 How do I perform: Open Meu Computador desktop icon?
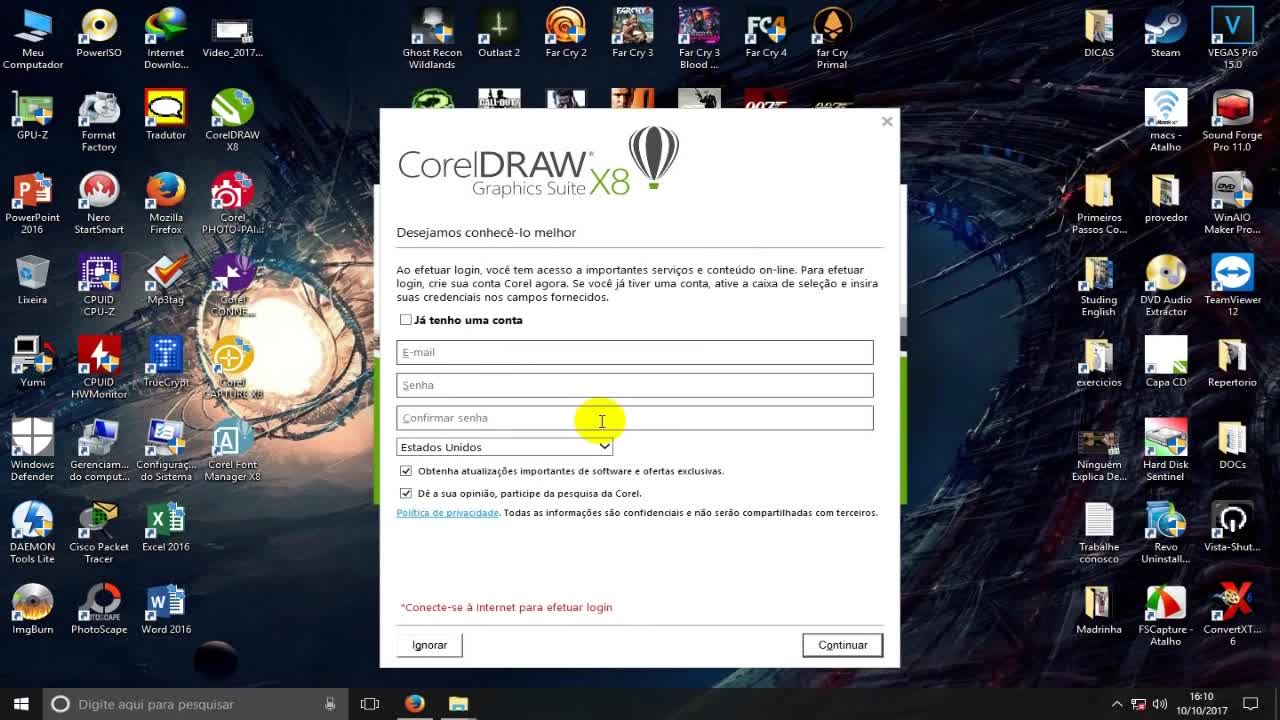(x=33, y=40)
